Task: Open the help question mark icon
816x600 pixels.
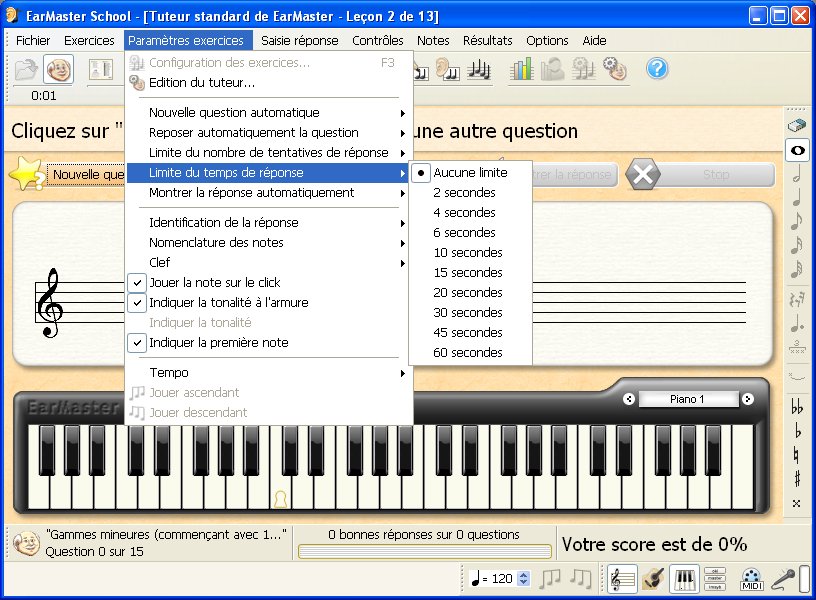Action: click(x=656, y=69)
